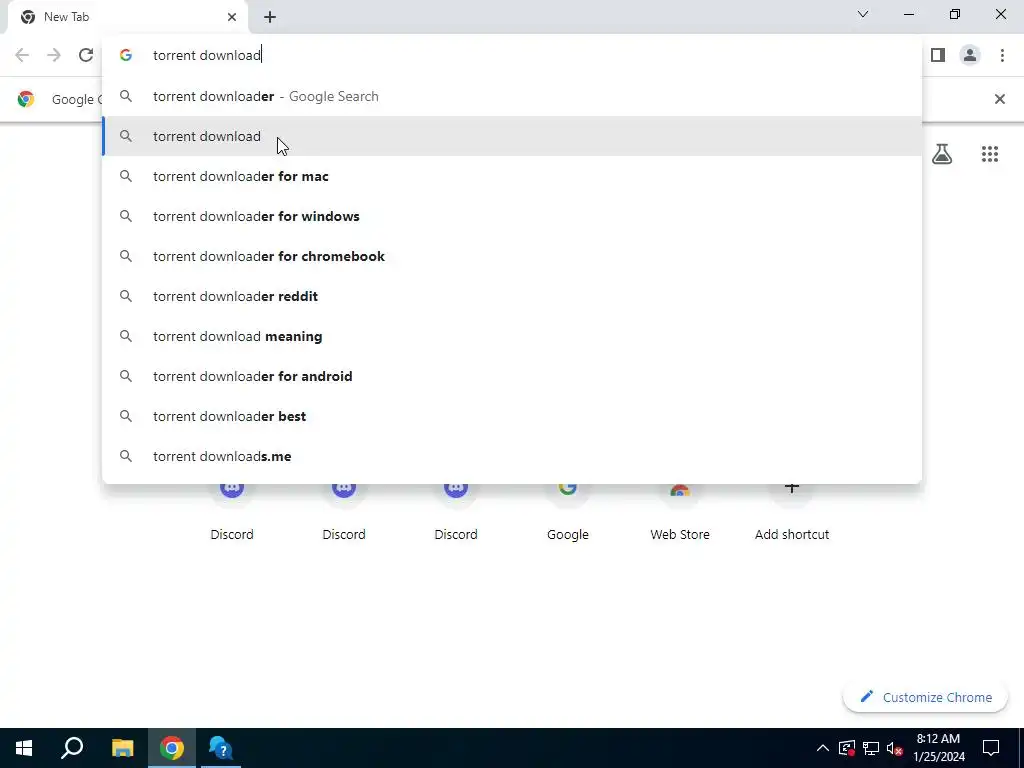Choose 'torrent downloader - Google Search' suggestion

tap(512, 96)
